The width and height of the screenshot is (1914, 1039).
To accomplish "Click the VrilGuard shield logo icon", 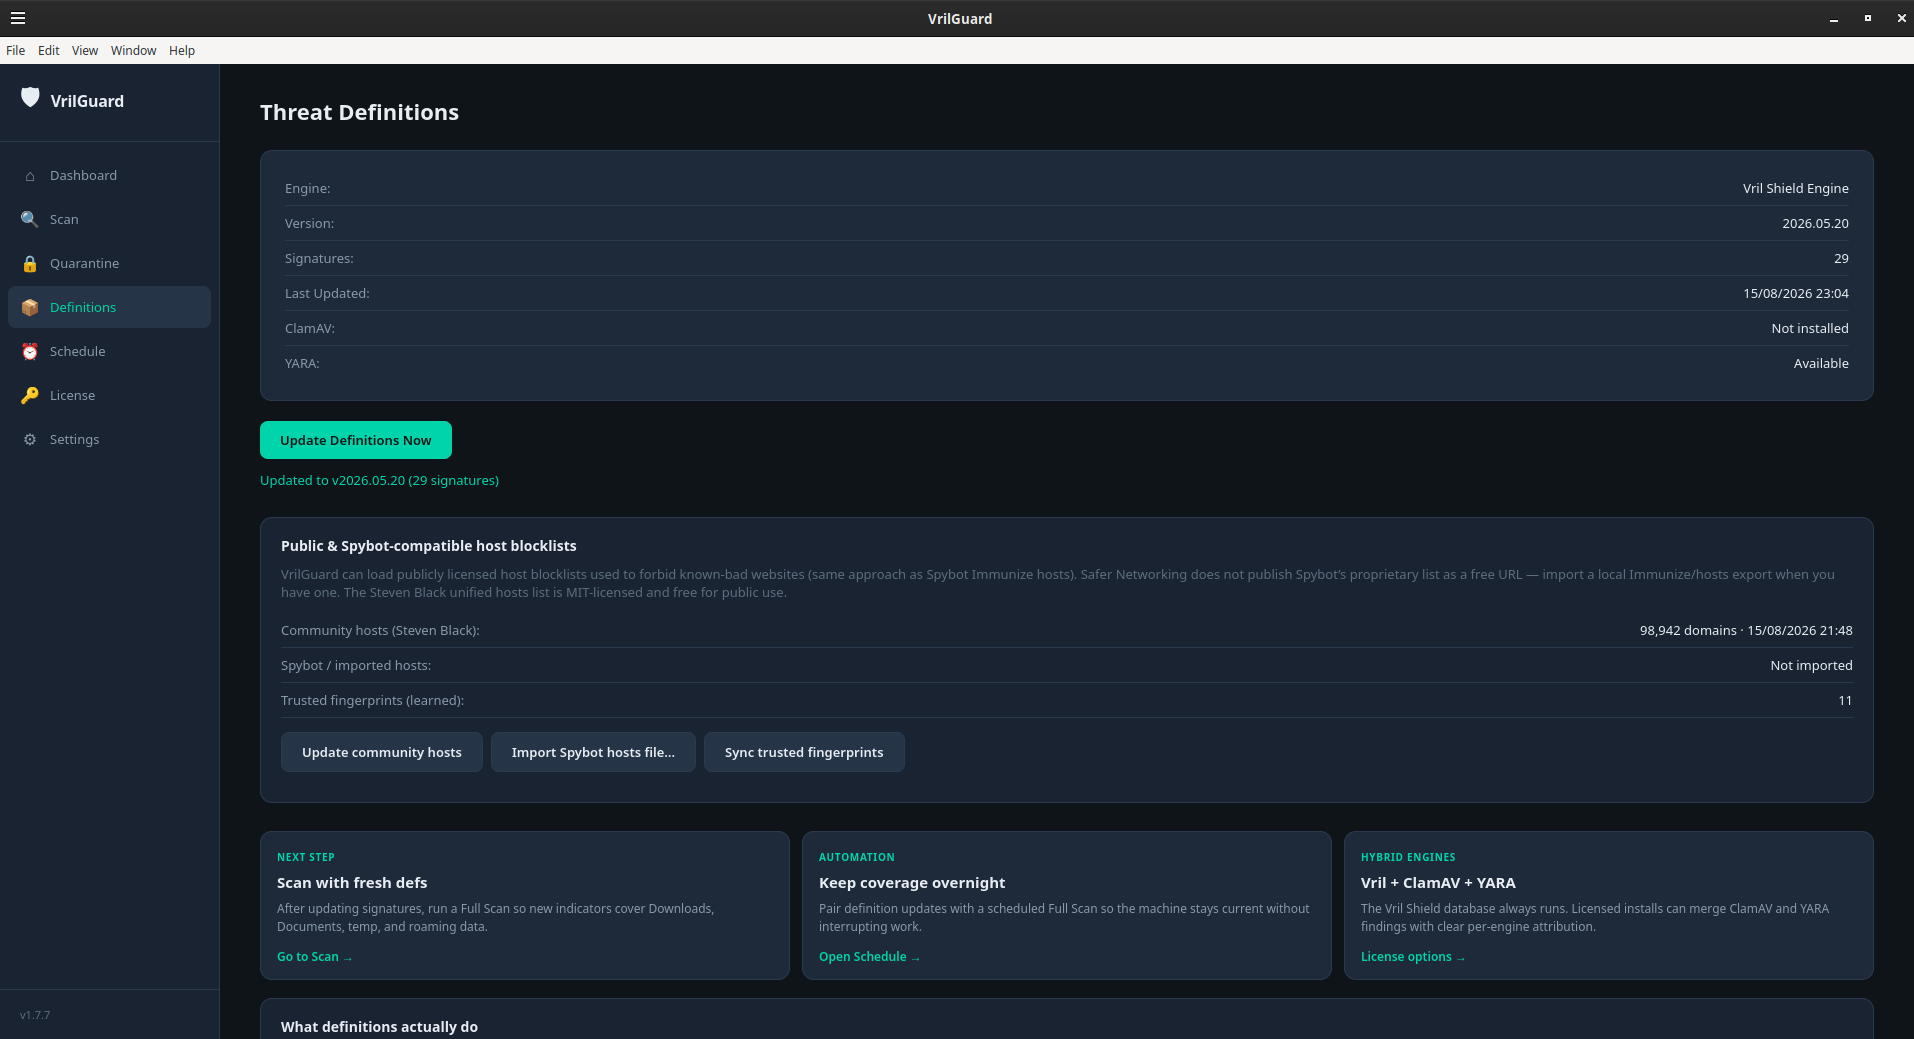I will point(30,97).
